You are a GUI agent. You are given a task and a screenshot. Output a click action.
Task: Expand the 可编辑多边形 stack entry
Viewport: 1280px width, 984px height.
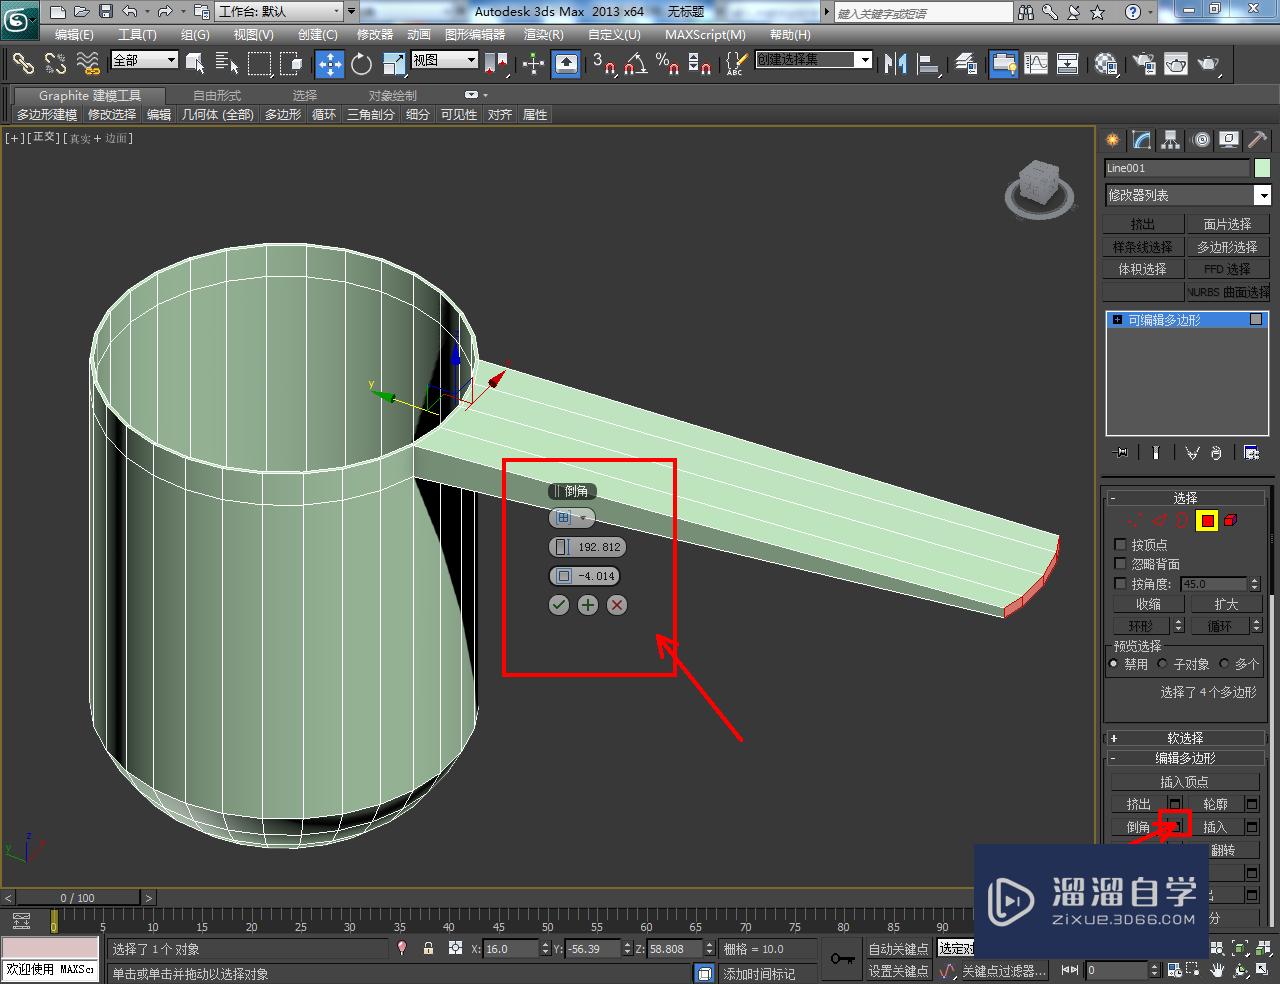pos(1117,319)
